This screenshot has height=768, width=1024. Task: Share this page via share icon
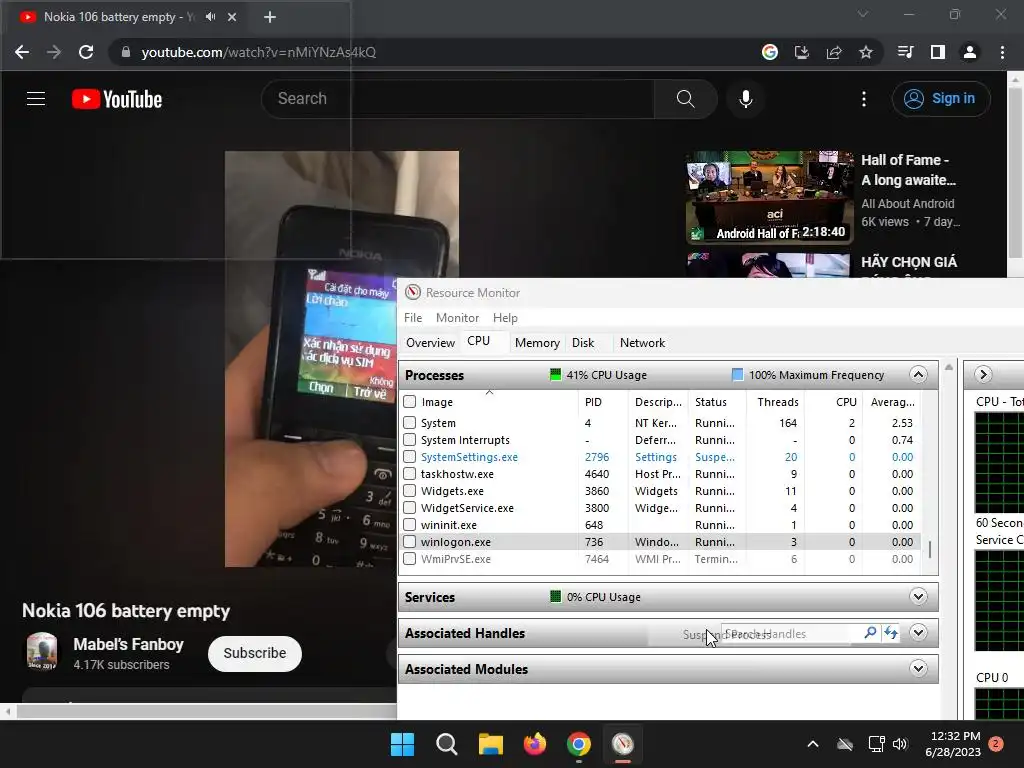[834, 52]
